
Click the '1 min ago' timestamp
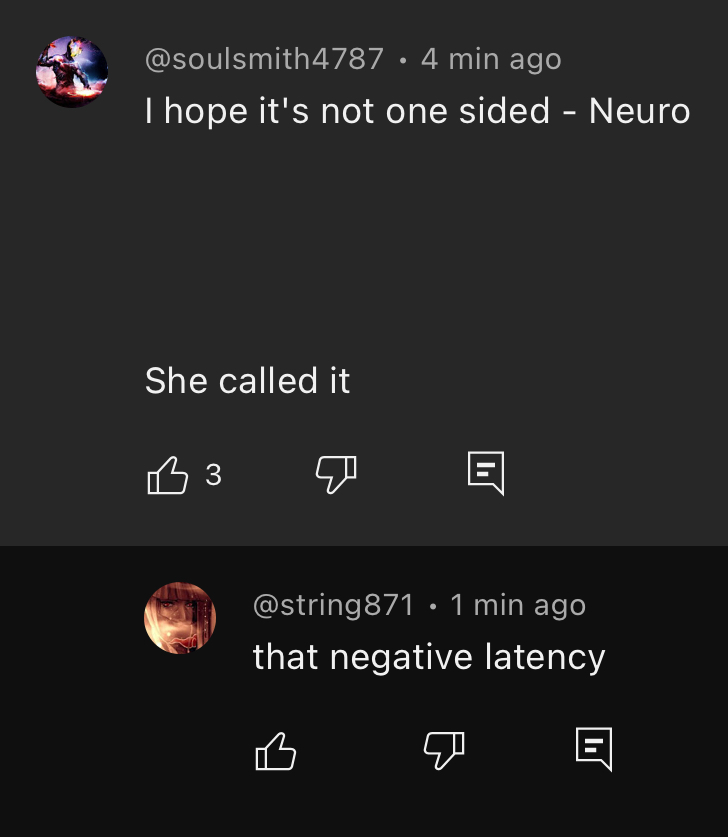518,605
